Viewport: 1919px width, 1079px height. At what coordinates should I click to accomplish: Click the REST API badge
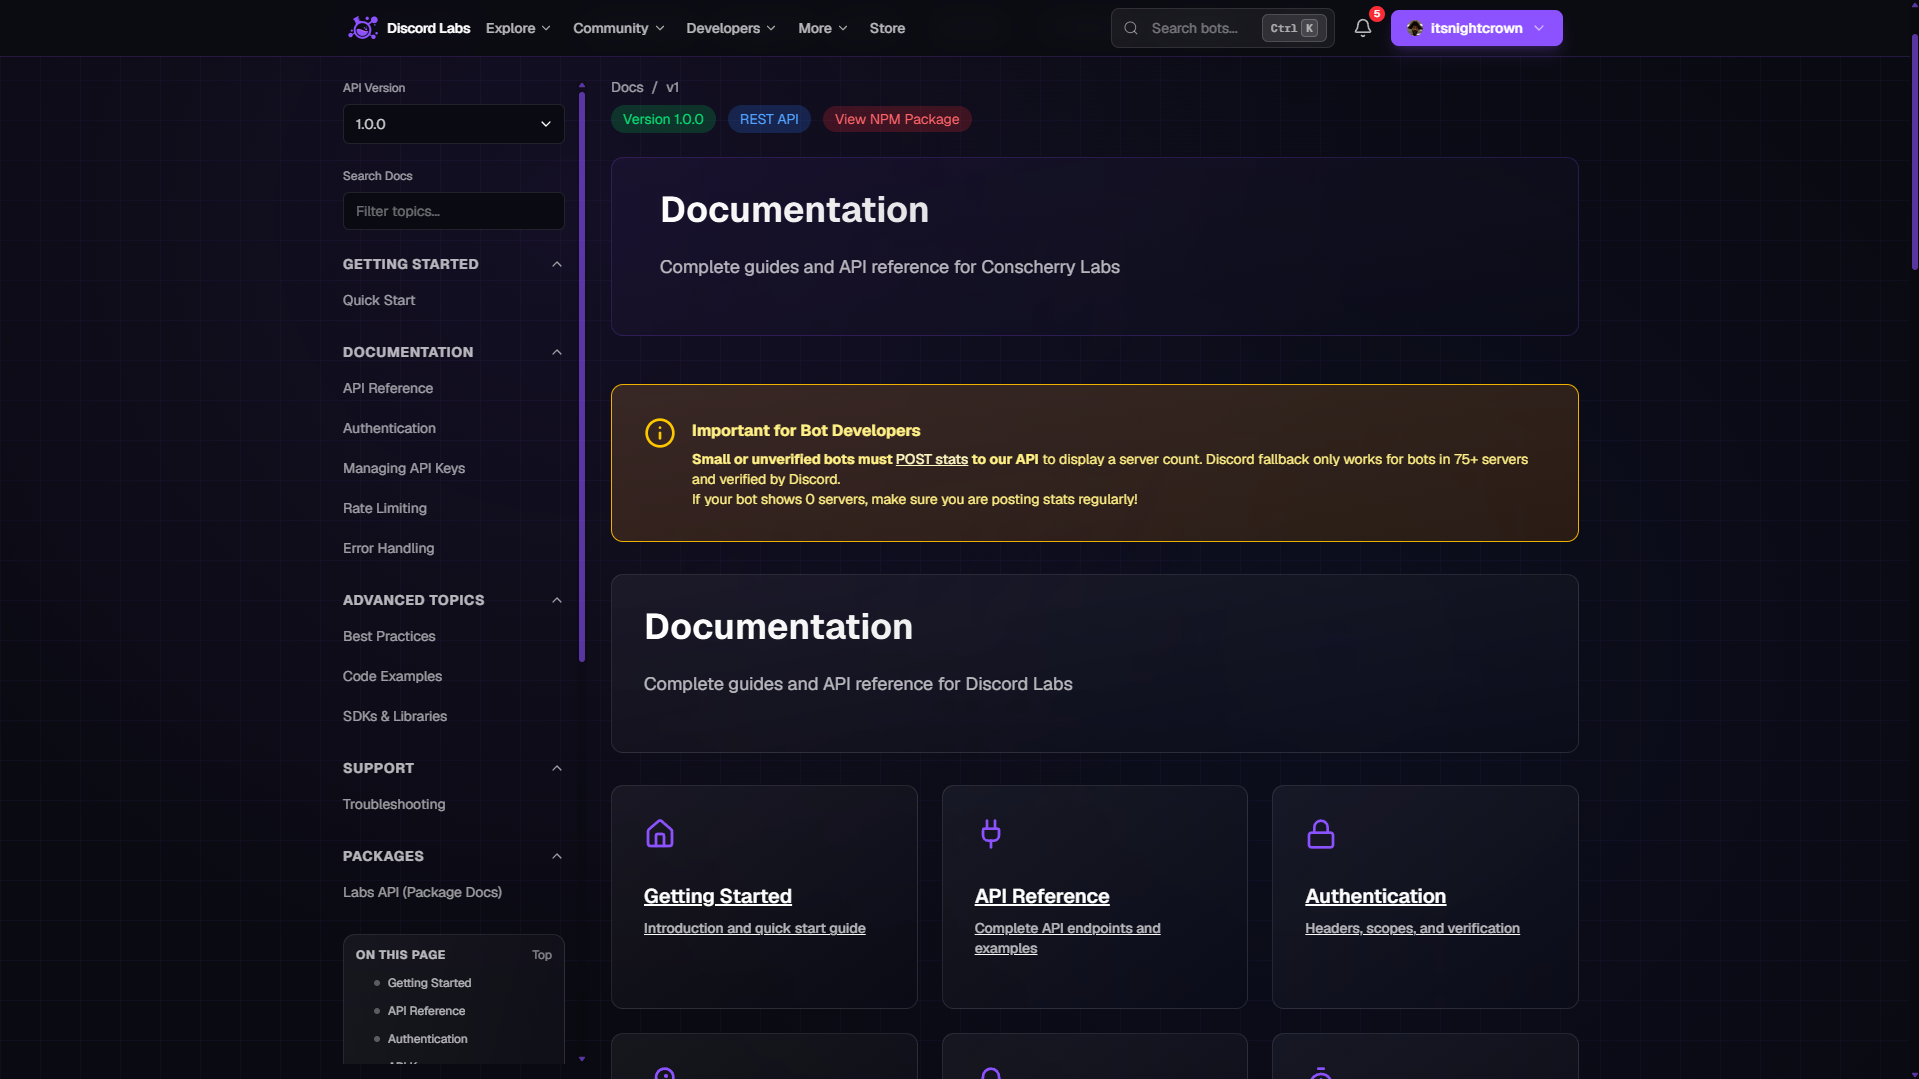pos(769,119)
